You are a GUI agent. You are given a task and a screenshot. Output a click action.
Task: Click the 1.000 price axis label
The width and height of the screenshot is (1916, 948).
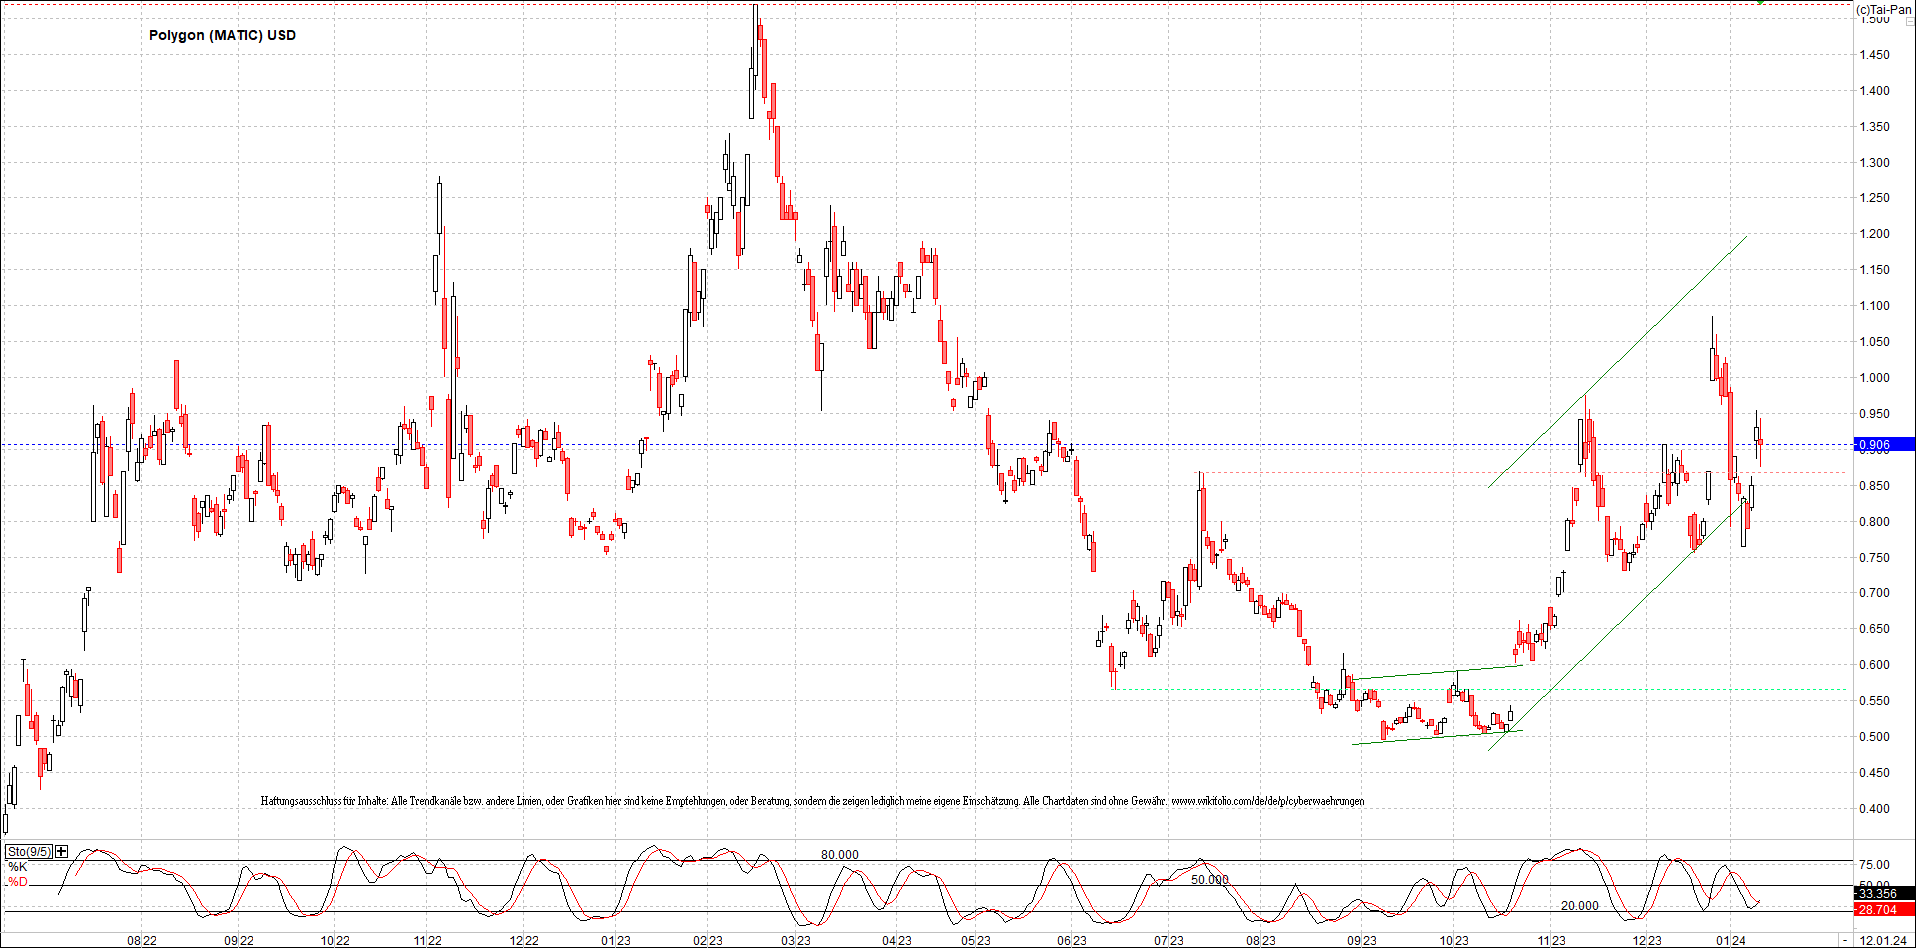(x=1874, y=378)
